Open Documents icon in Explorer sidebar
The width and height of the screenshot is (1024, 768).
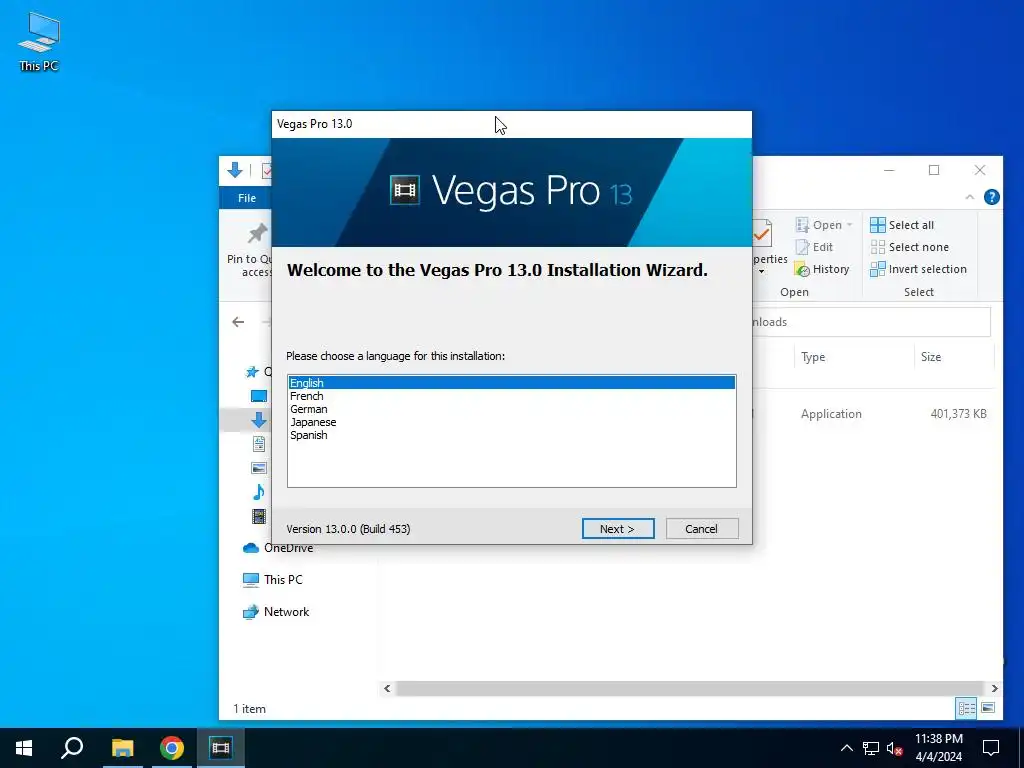(x=259, y=444)
